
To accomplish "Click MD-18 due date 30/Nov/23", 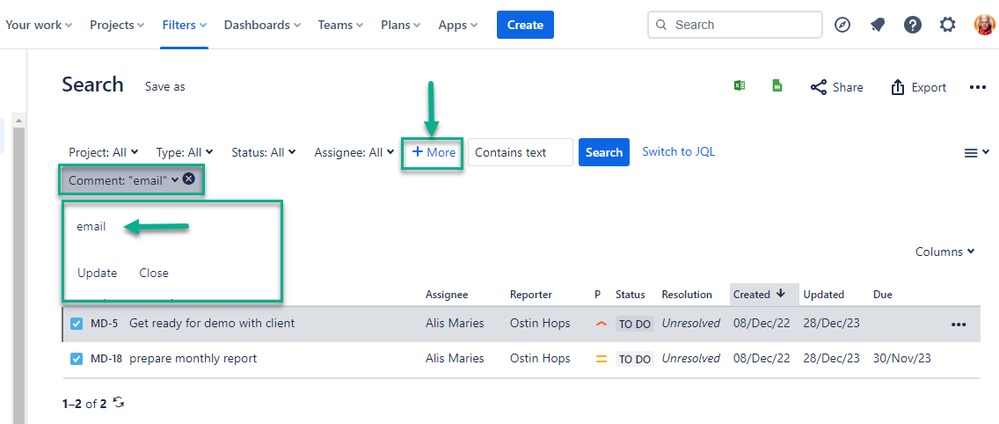I will click(x=902, y=358).
